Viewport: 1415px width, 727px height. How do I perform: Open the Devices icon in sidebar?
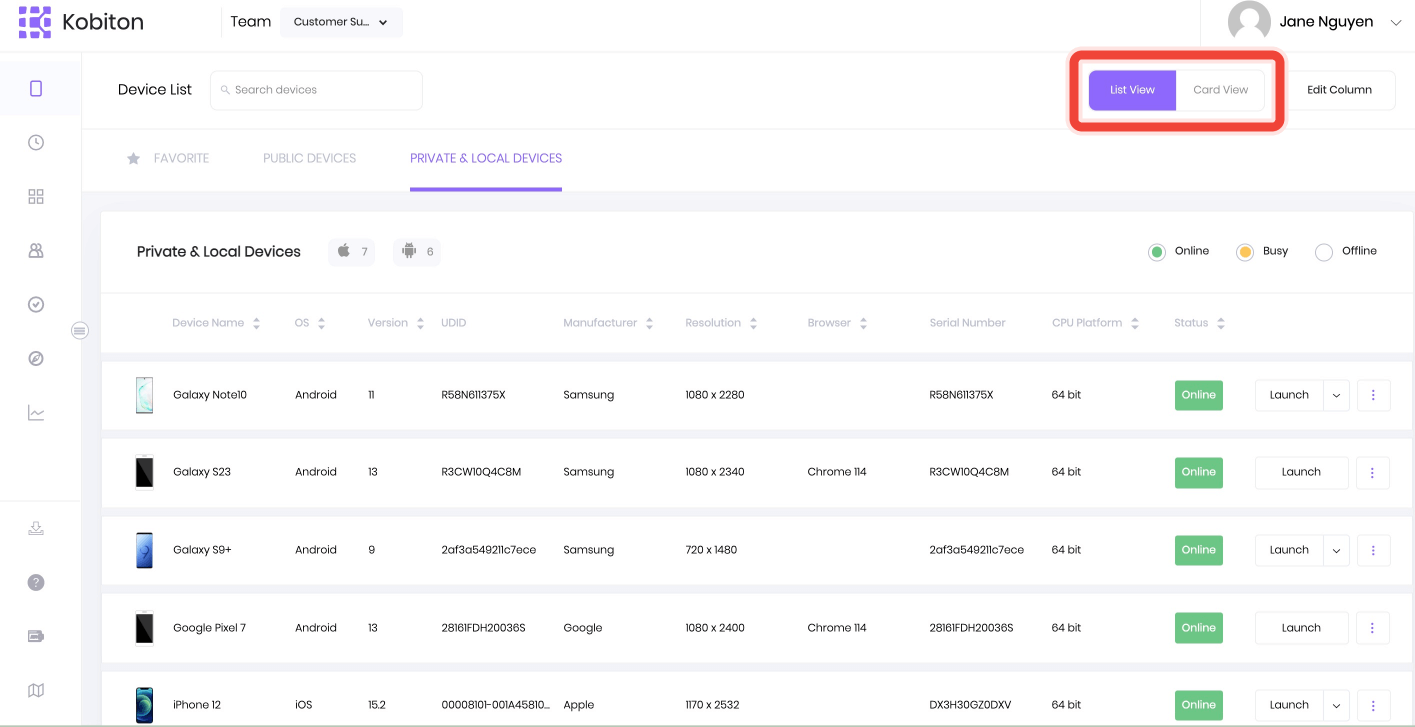(x=36, y=89)
